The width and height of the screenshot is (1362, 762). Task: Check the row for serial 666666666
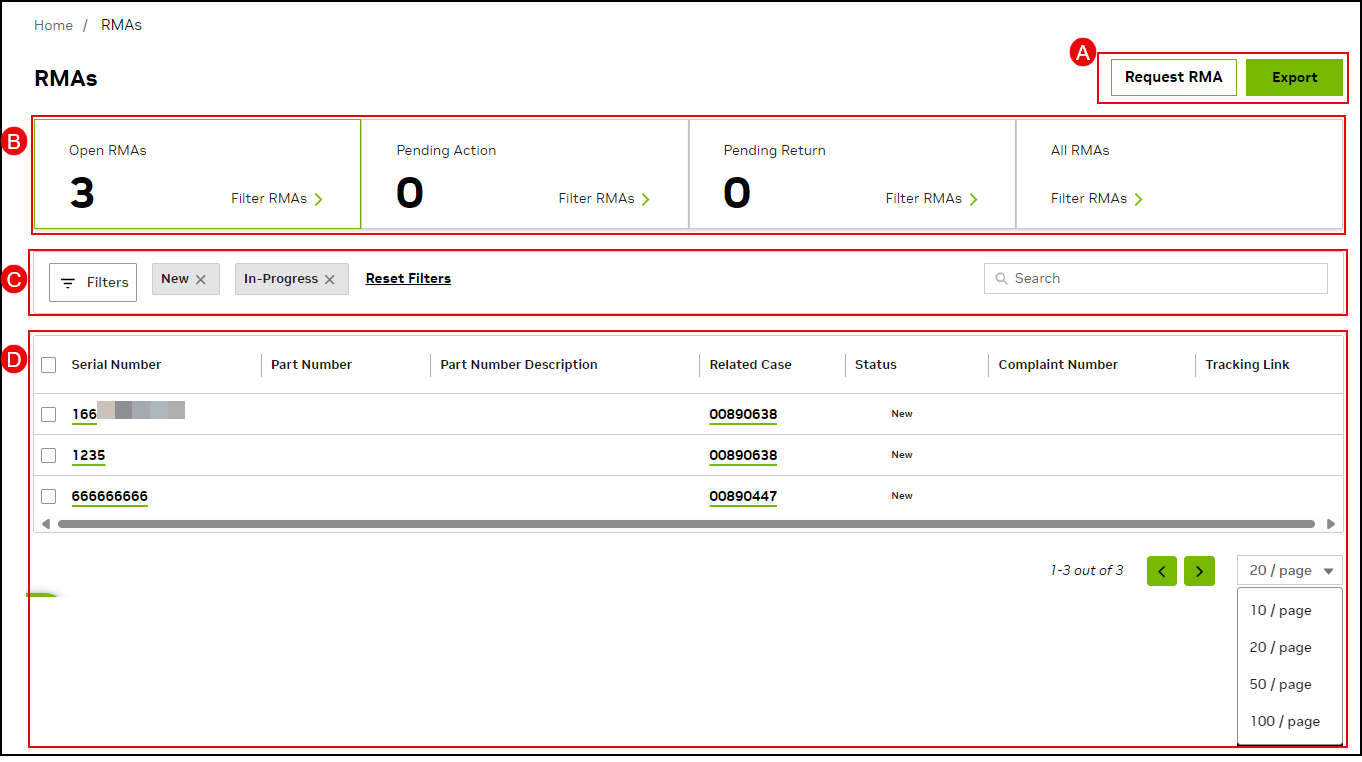[48, 496]
